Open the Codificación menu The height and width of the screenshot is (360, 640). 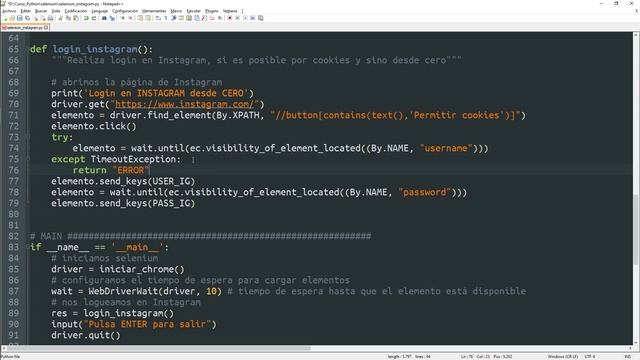(76, 11)
